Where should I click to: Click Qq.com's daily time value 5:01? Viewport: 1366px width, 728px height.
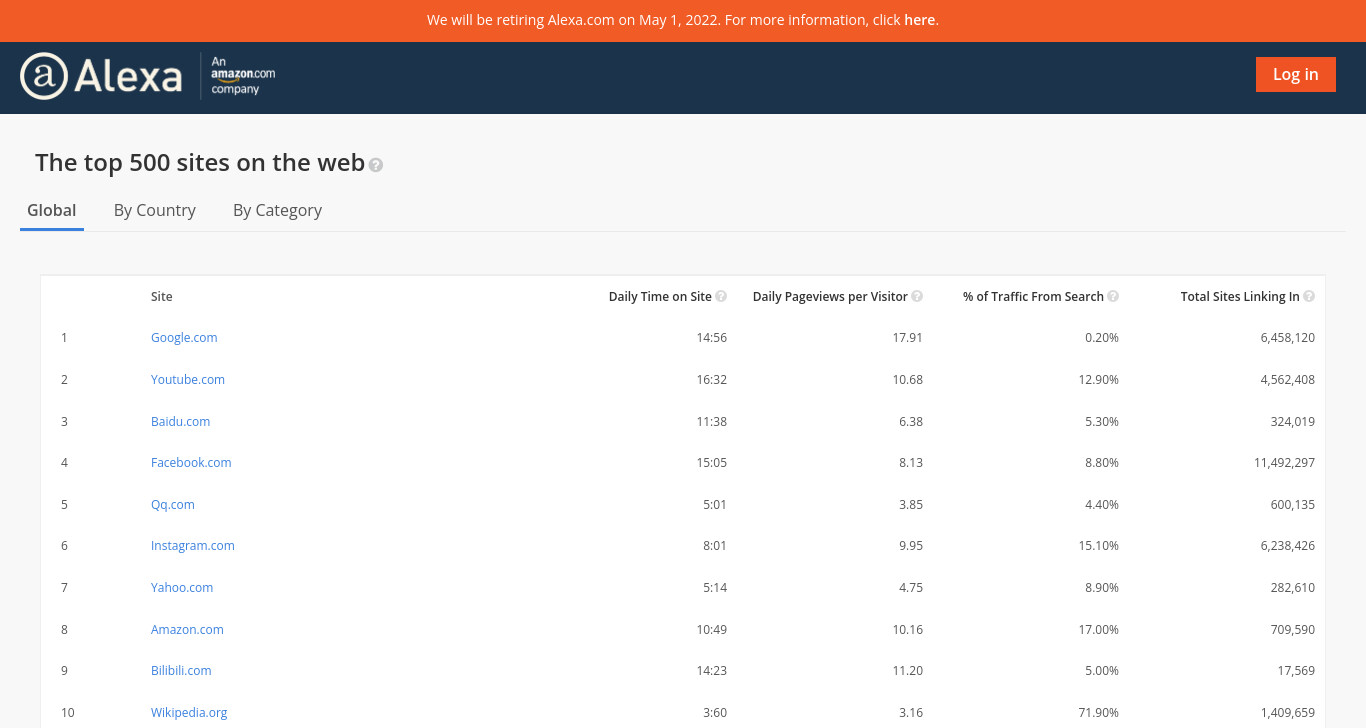(715, 505)
